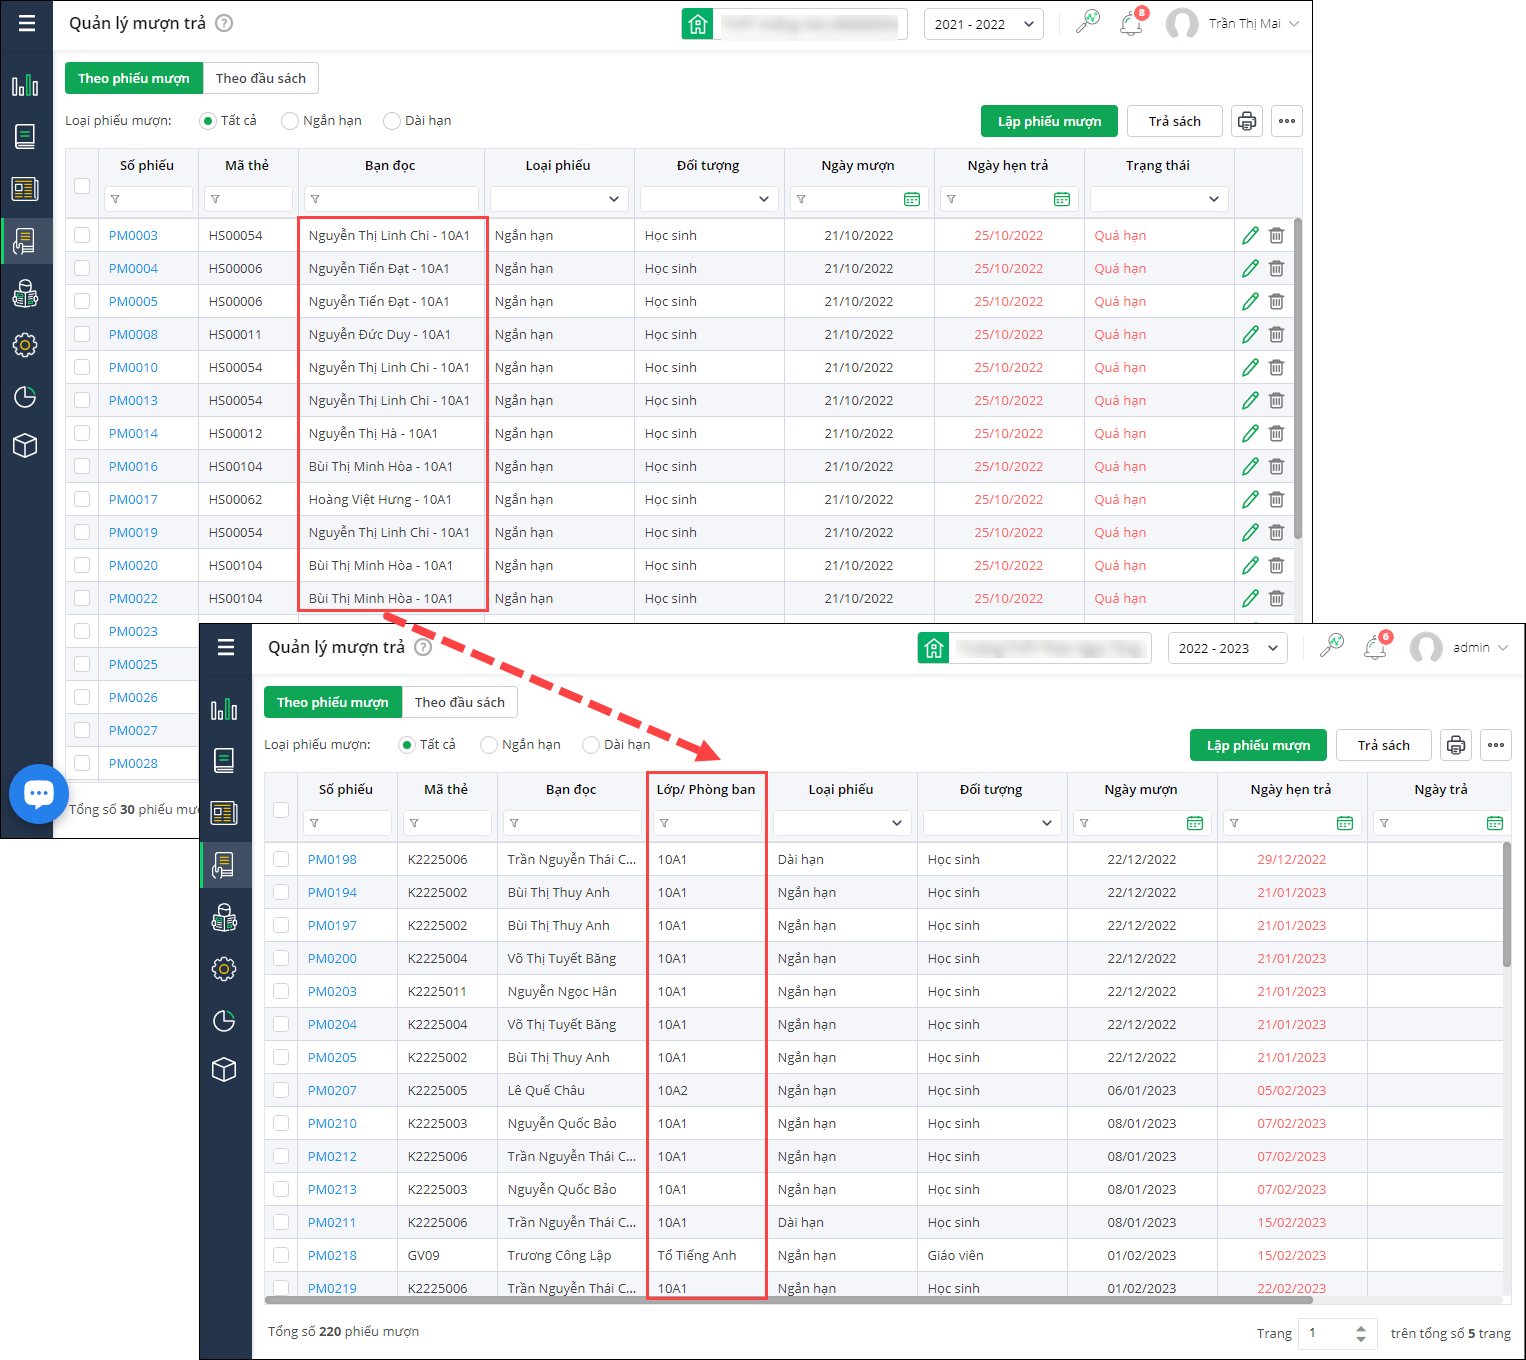This screenshot has height=1360, width=1526.
Task: Switch to the 'Theo đầu sách' tab in the front window
Action: (x=460, y=702)
